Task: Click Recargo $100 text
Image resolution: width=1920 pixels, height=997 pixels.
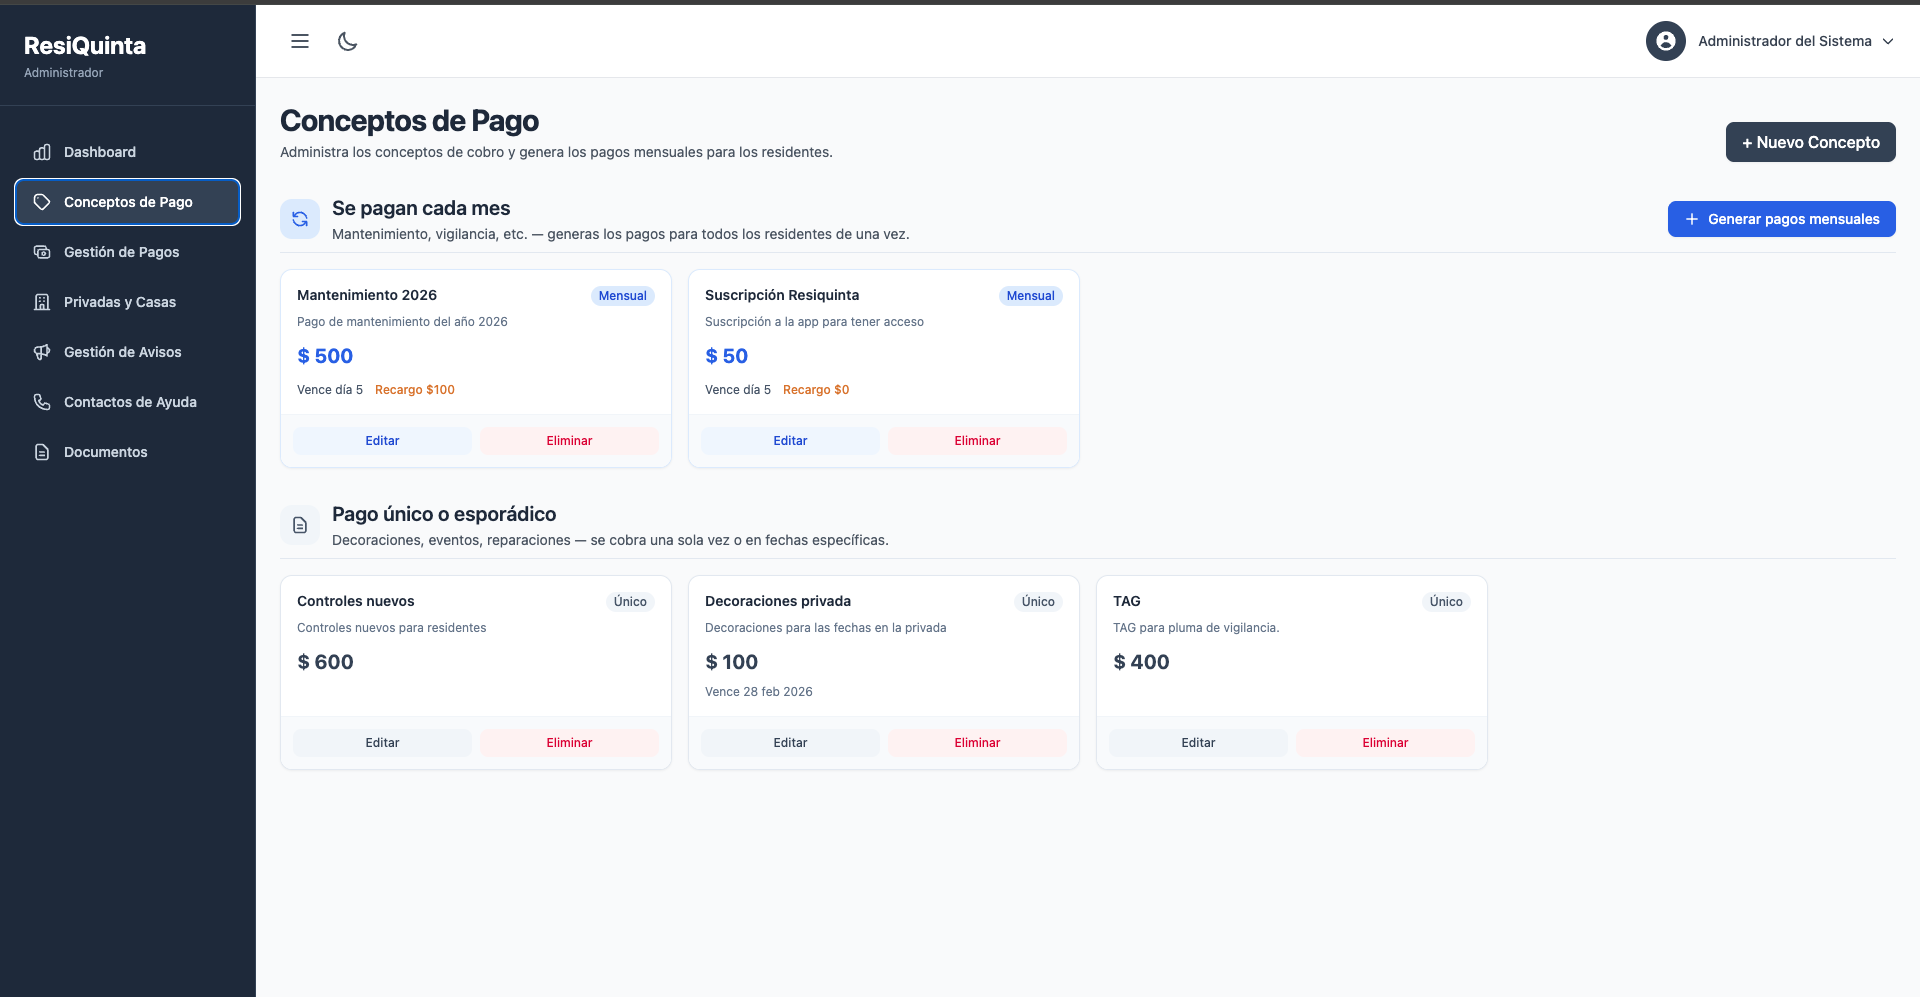Action: point(415,390)
